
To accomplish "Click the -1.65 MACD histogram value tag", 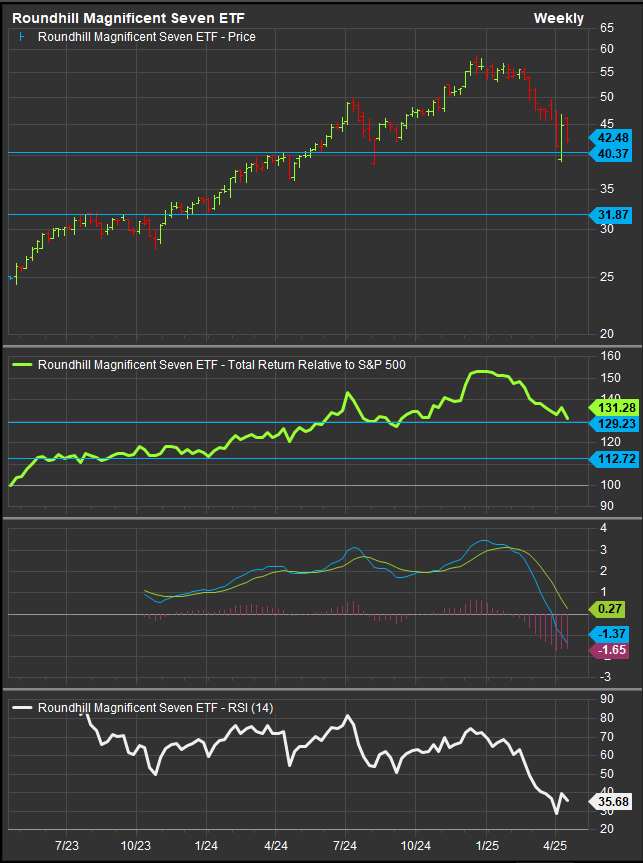I will [x=609, y=650].
